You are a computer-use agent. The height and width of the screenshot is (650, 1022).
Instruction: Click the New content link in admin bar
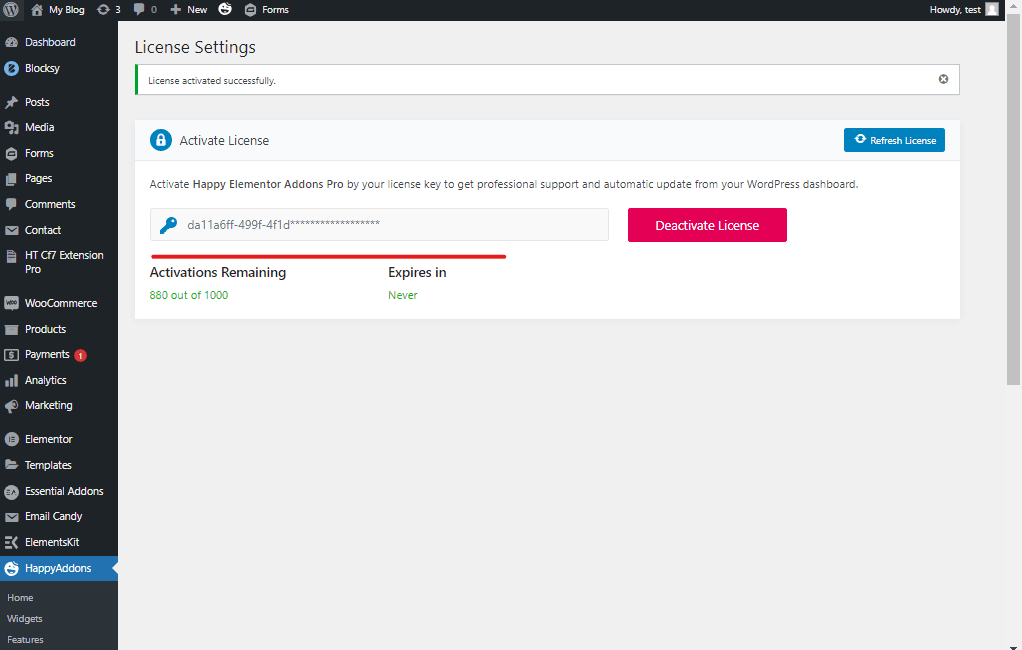point(197,10)
